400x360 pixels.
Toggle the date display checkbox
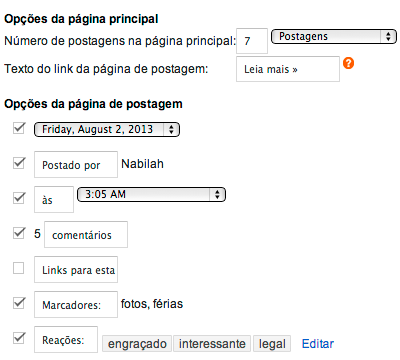pyautogui.click(x=19, y=128)
